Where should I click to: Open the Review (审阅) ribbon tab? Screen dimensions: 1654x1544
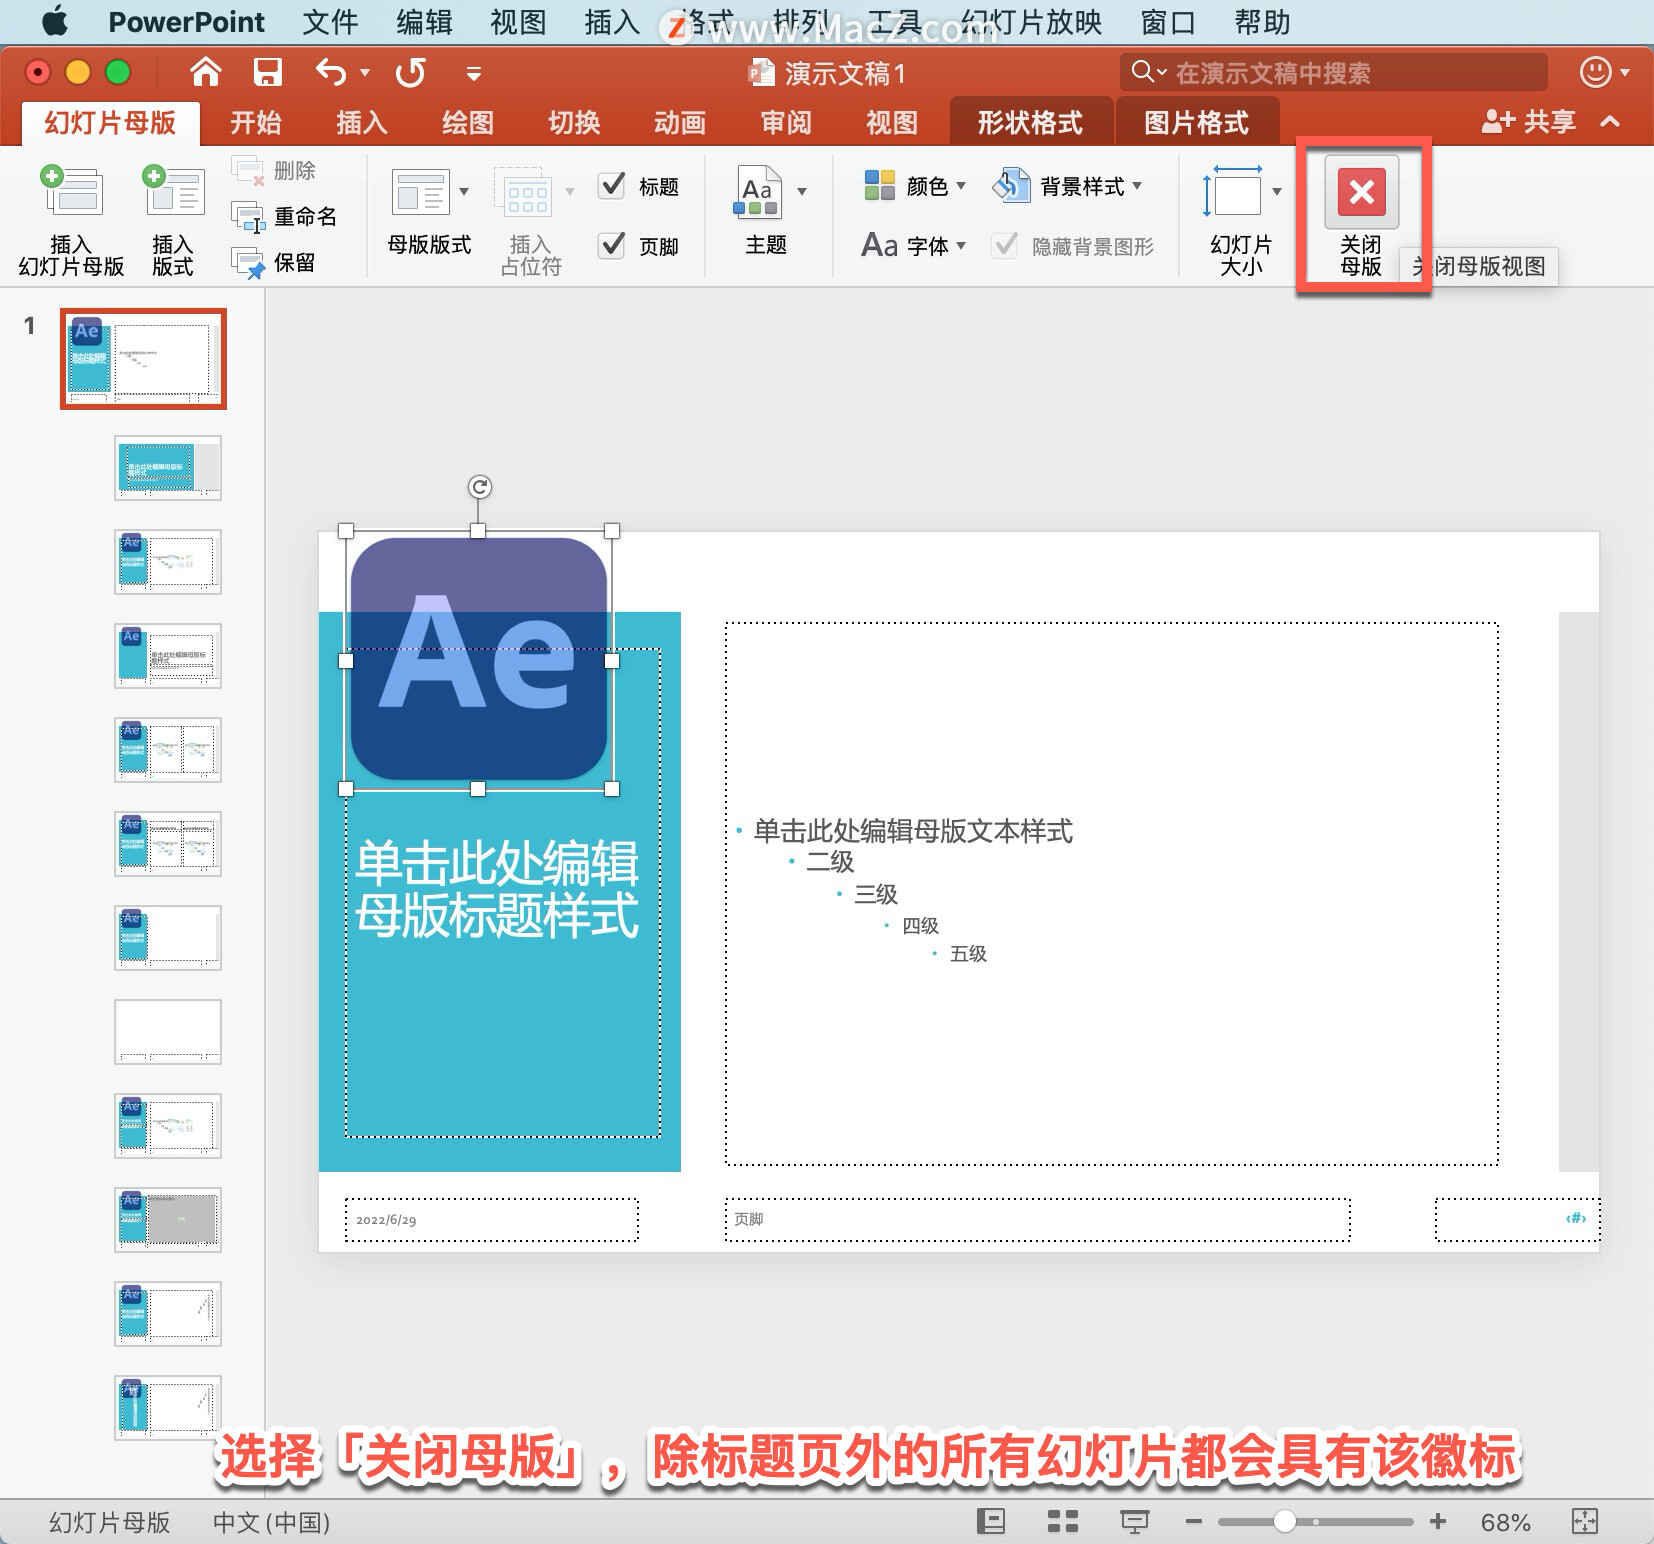click(x=786, y=123)
